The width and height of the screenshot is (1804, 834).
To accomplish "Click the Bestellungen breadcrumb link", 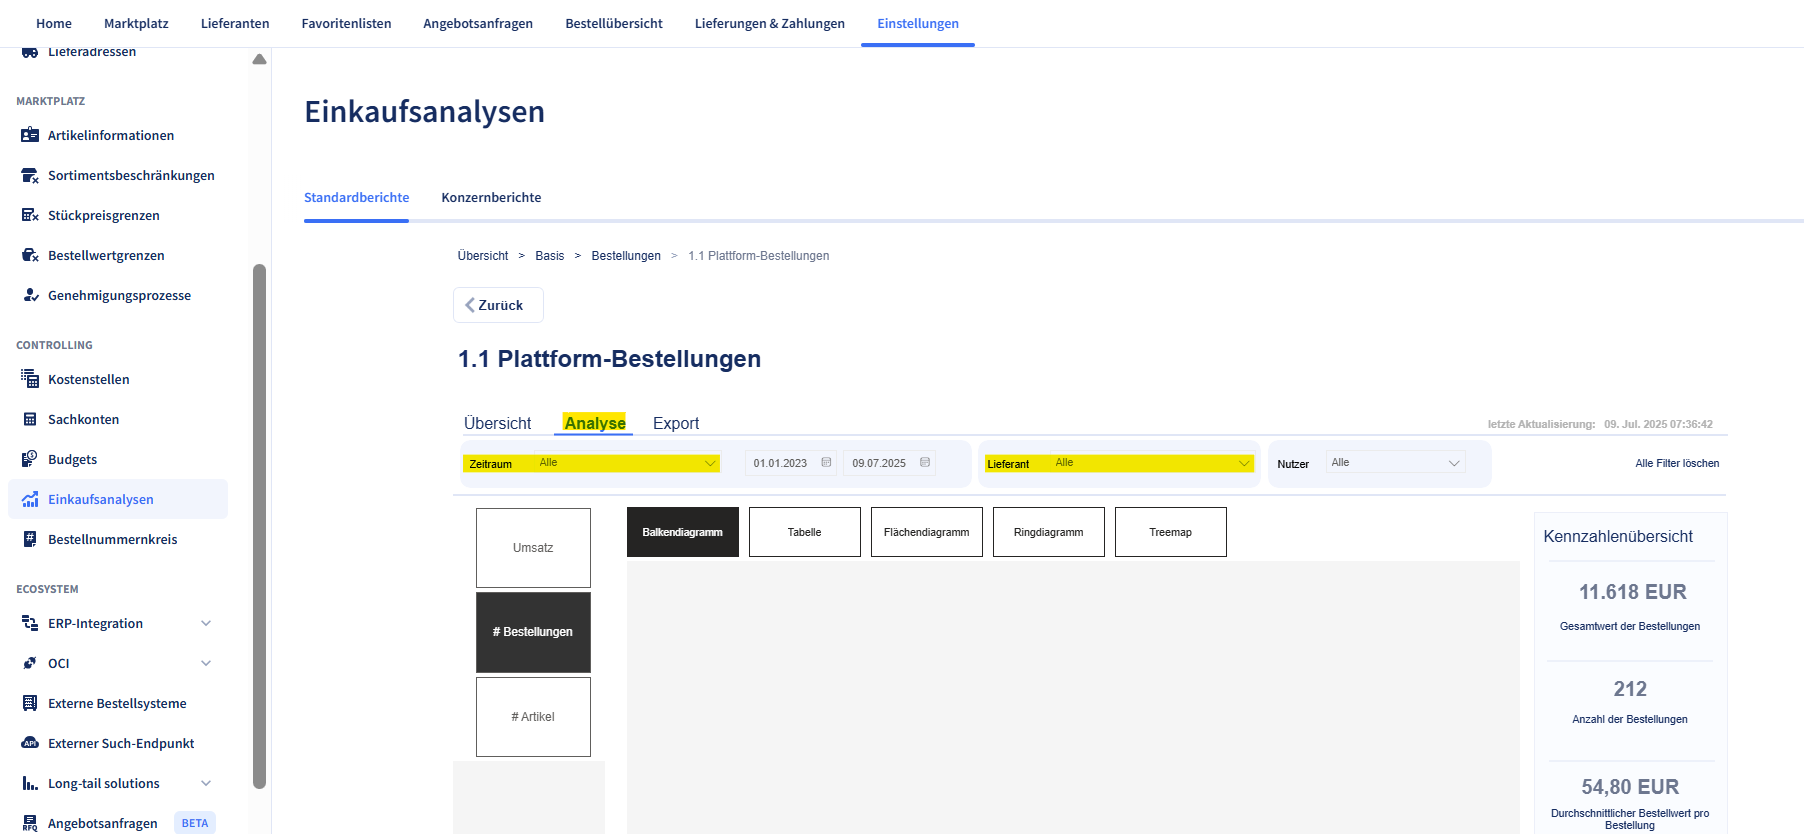I will tap(626, 256).
